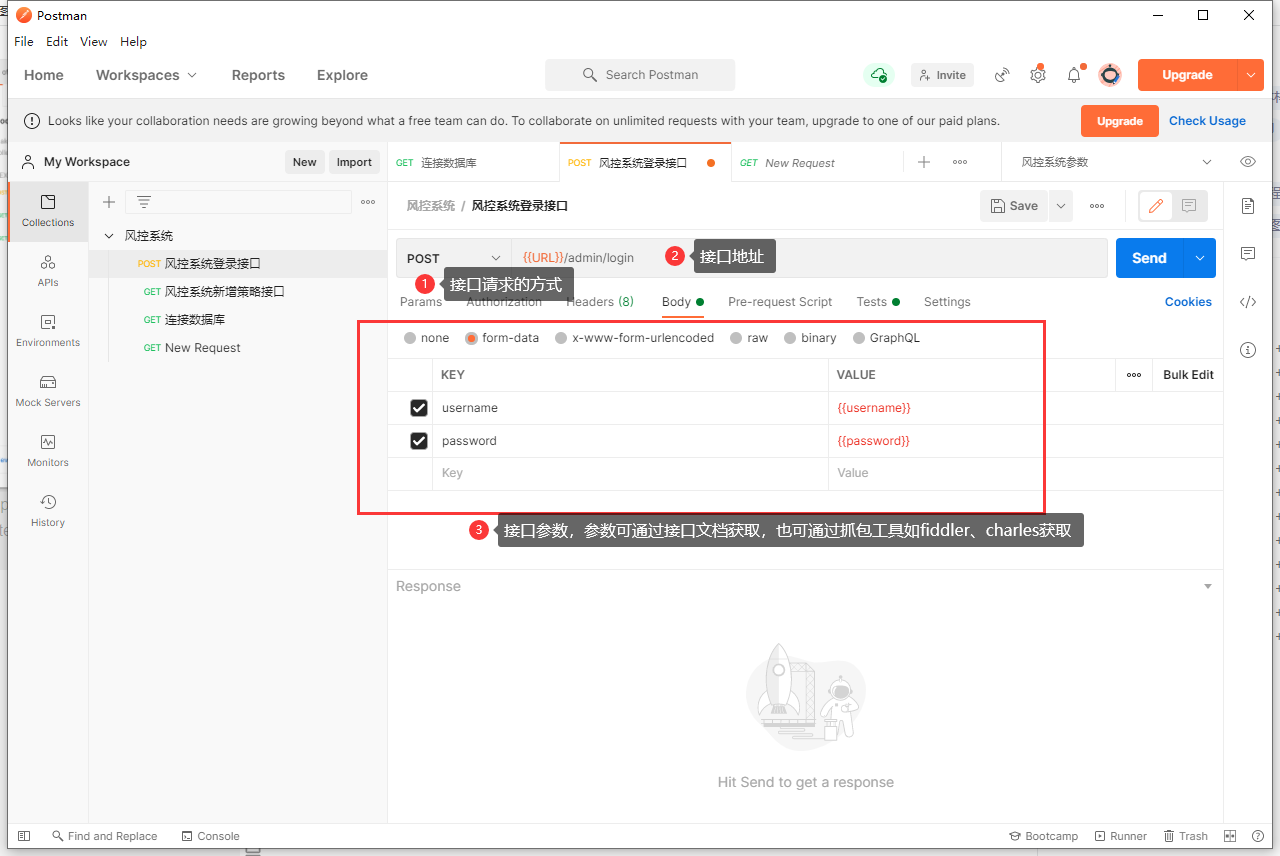This screenshot has width=1280, height=856.
Task: Open the Collections panel
Action: tap(47, 211)
